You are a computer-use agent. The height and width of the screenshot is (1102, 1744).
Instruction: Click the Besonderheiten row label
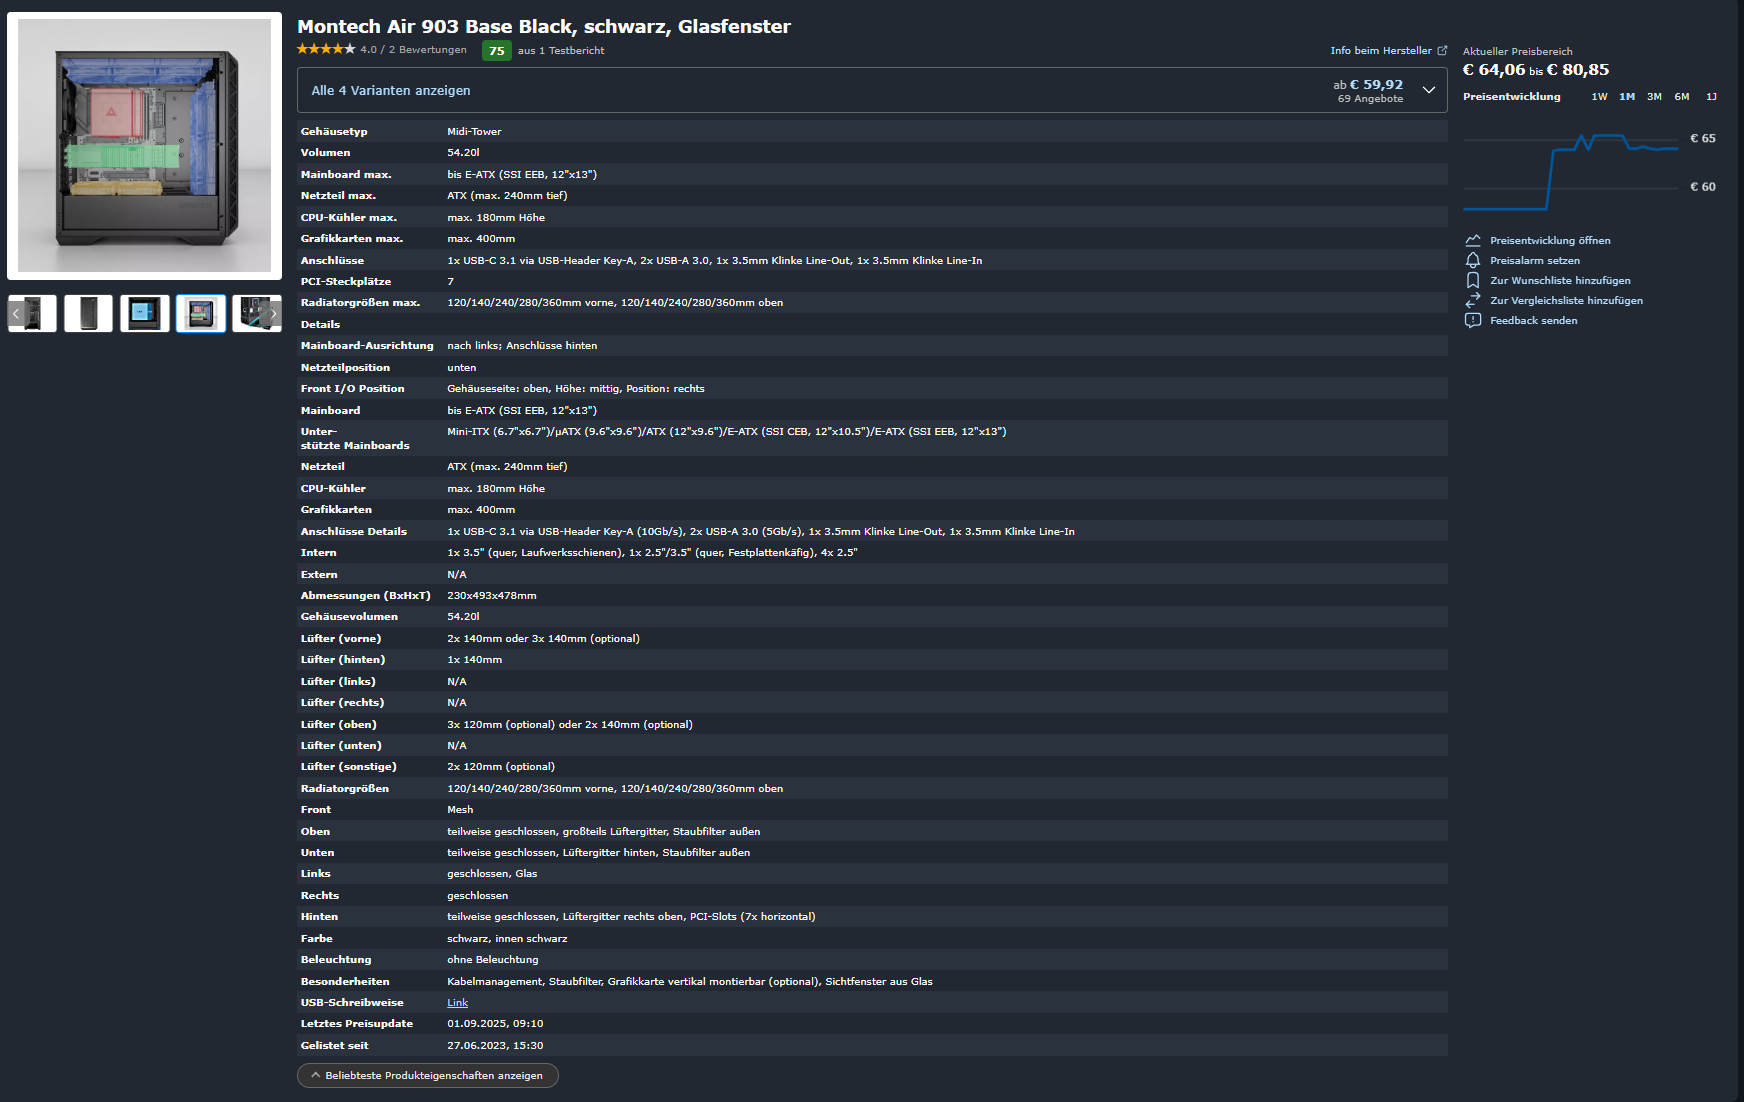(345, 981)
